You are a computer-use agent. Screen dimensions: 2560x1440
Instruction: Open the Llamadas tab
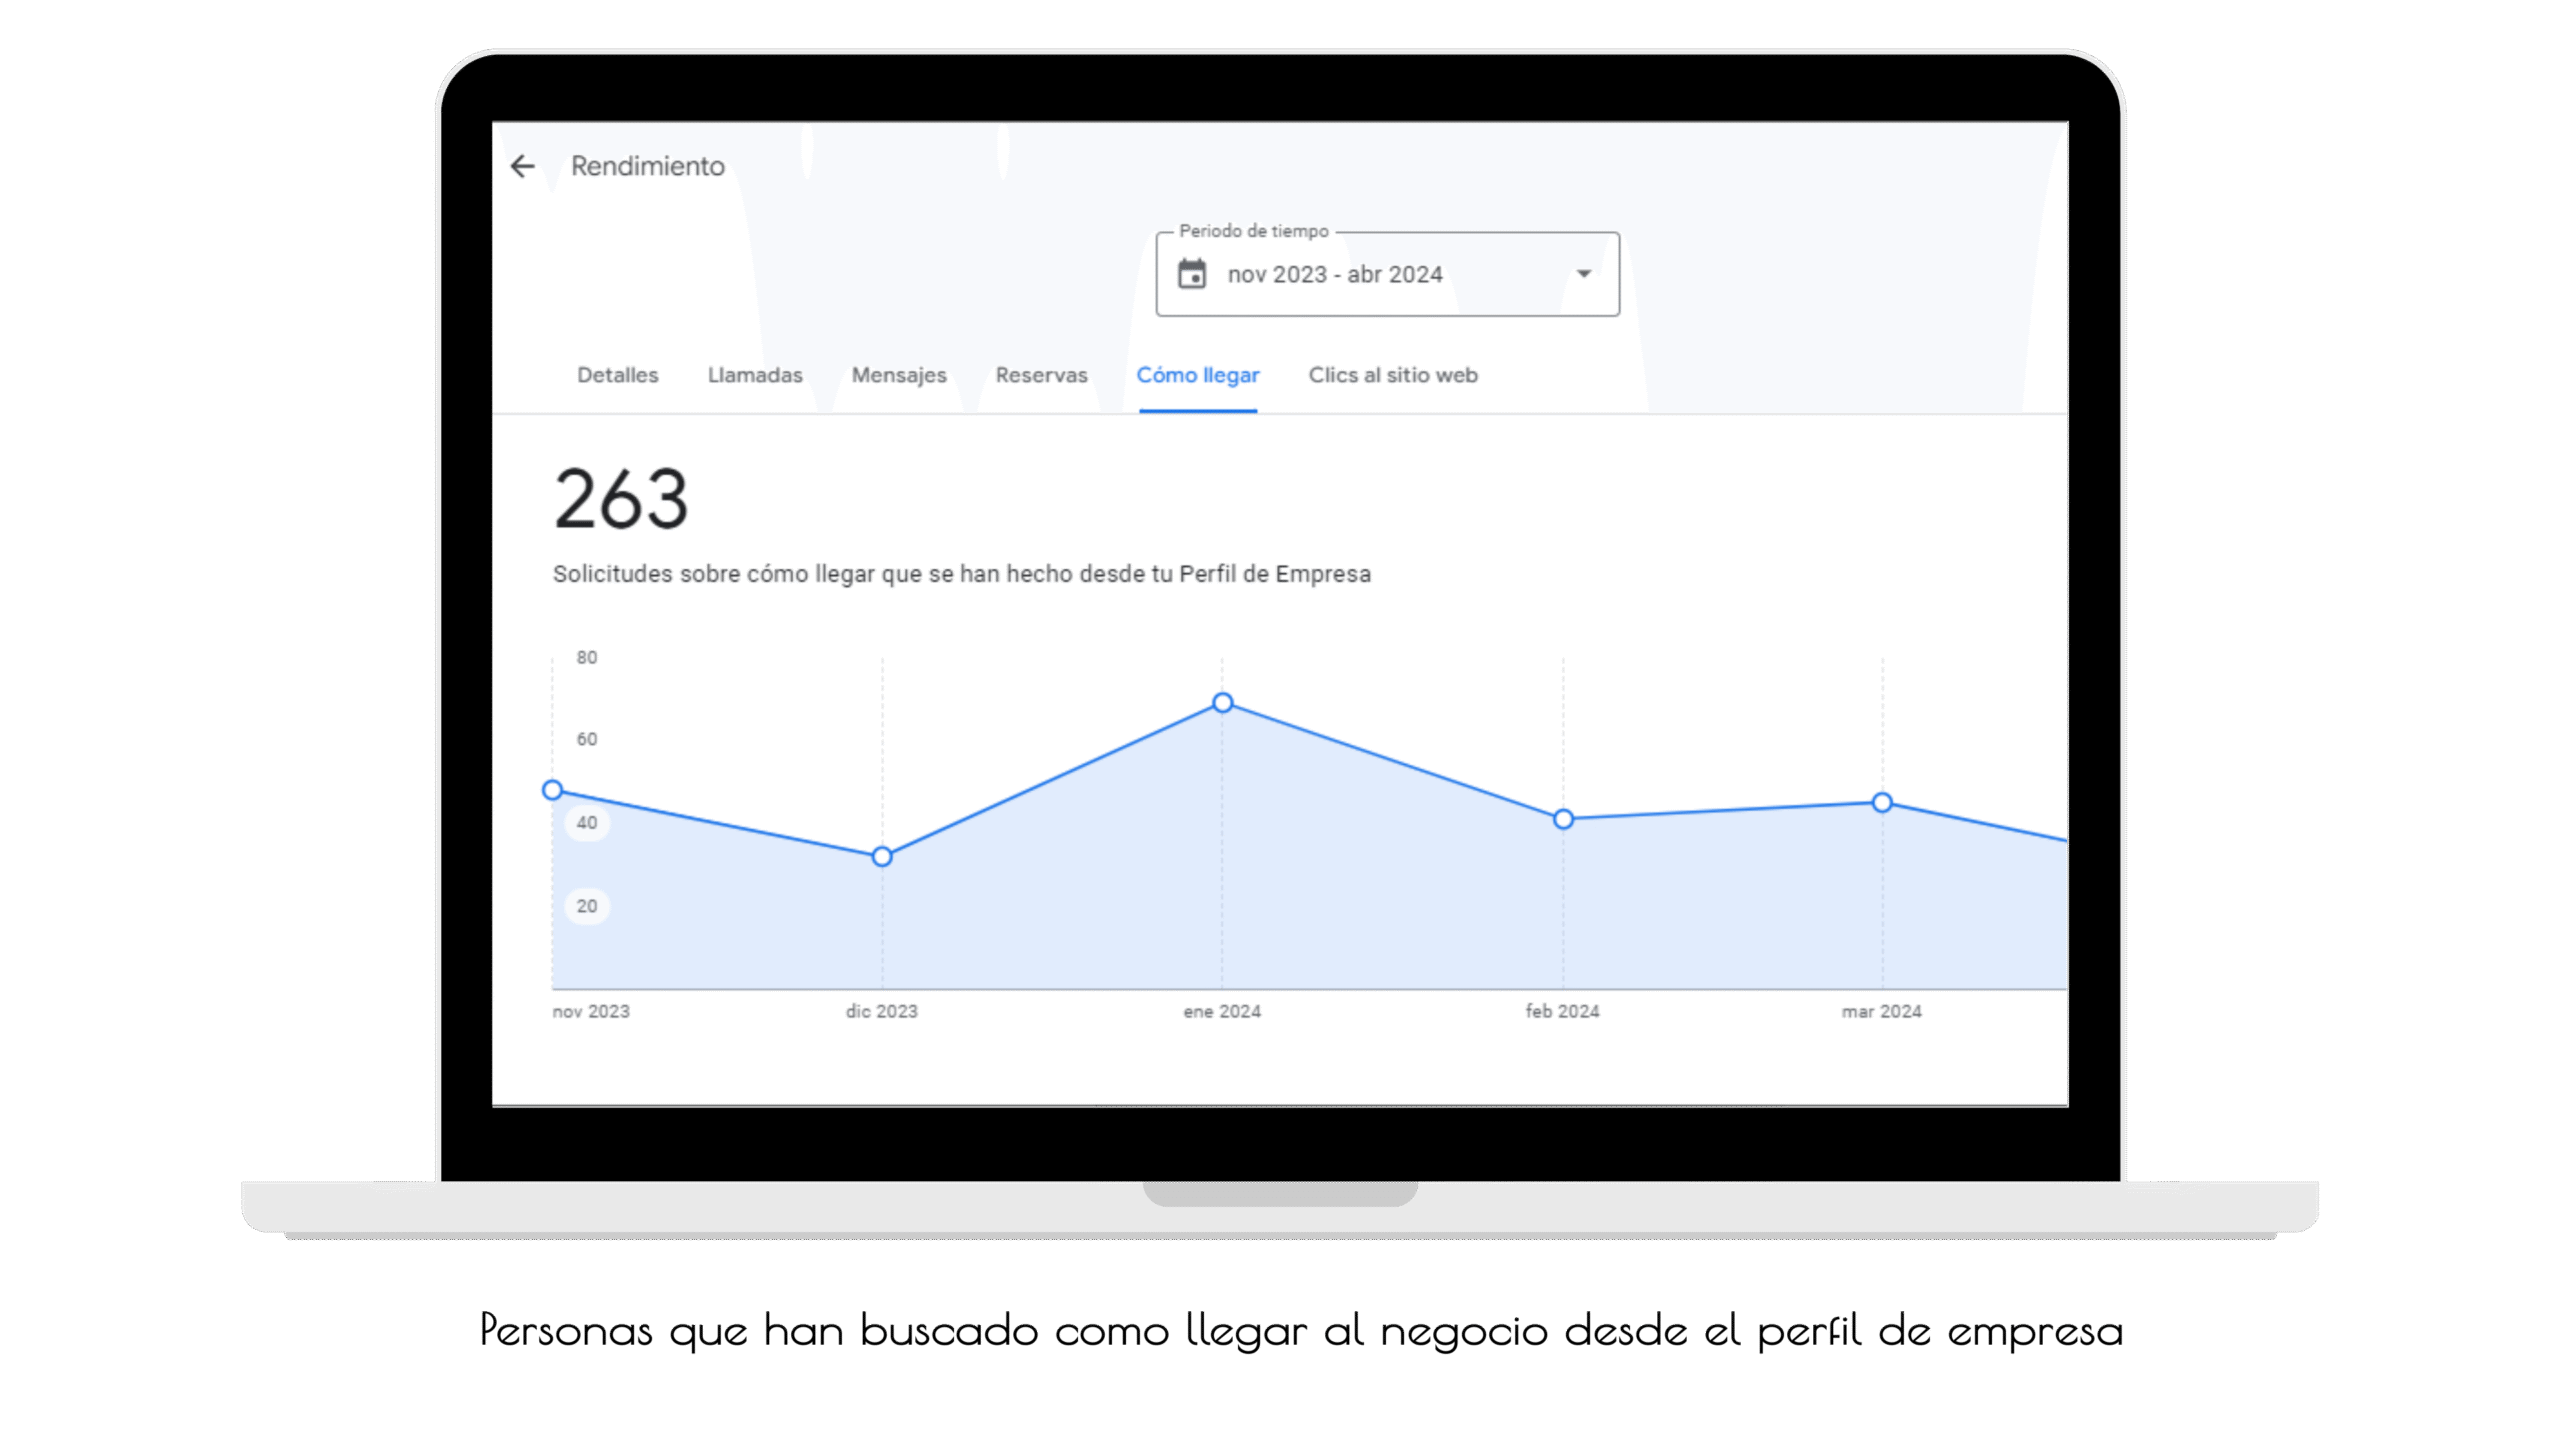pos(754,375)
